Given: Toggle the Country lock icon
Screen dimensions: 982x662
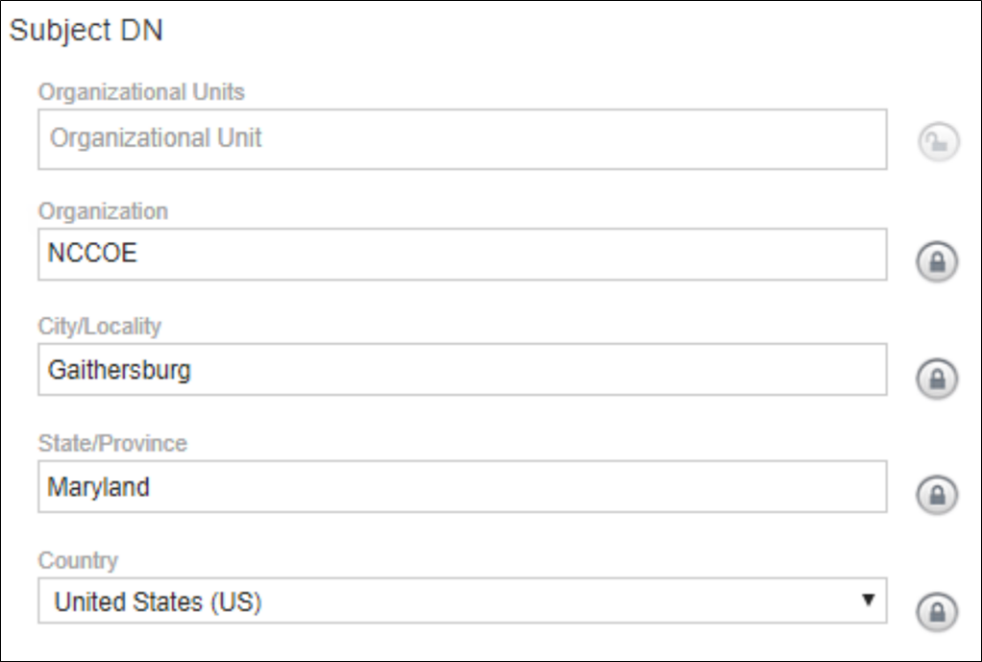Looking at the screenshot, I should click(938, 610).
